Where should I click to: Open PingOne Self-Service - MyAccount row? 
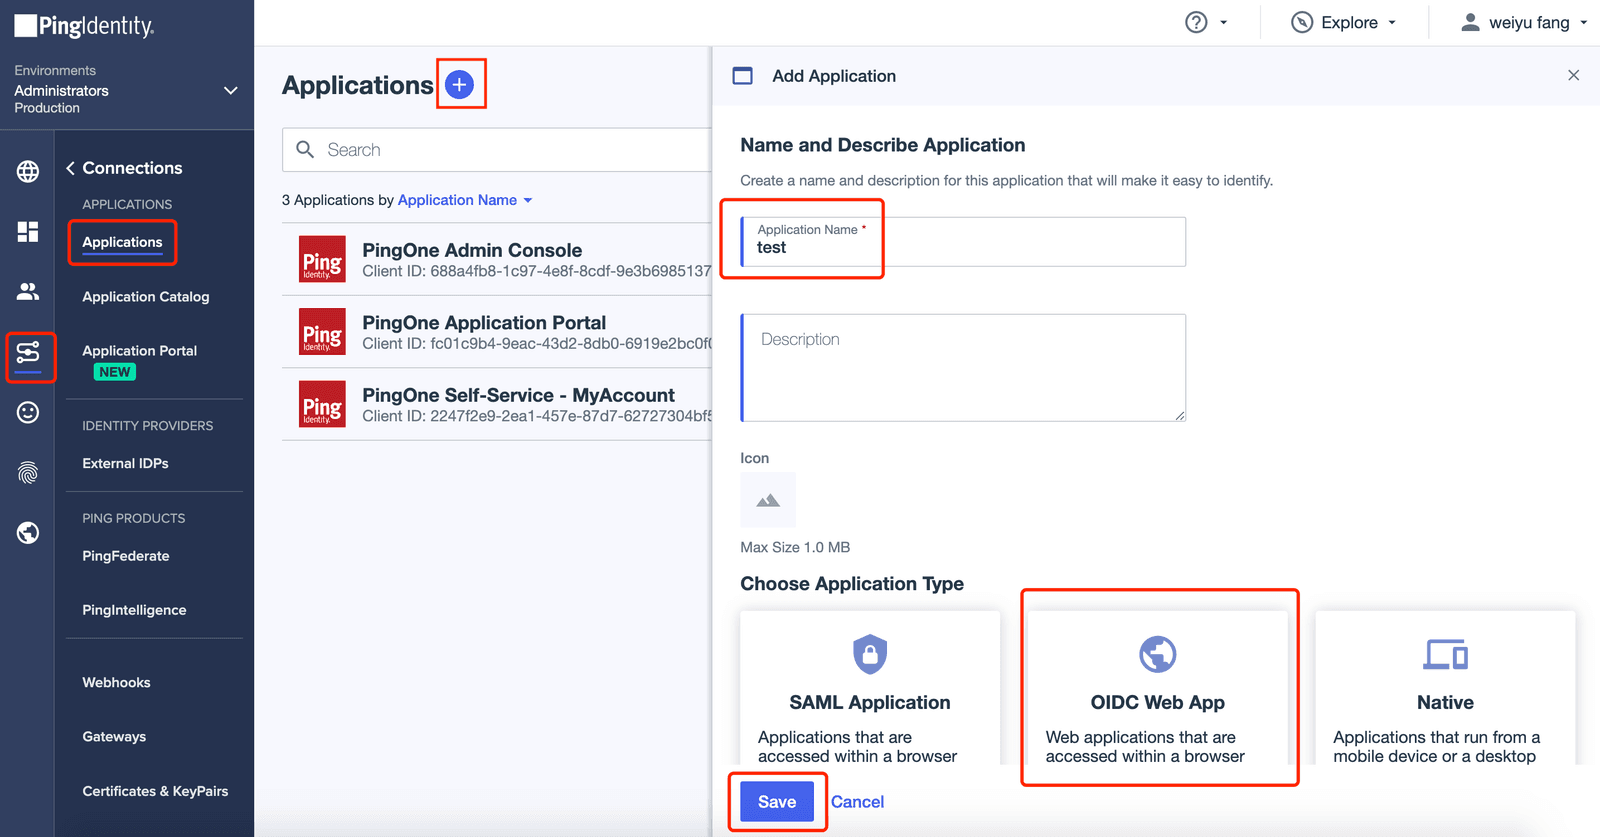pos(497,404)
